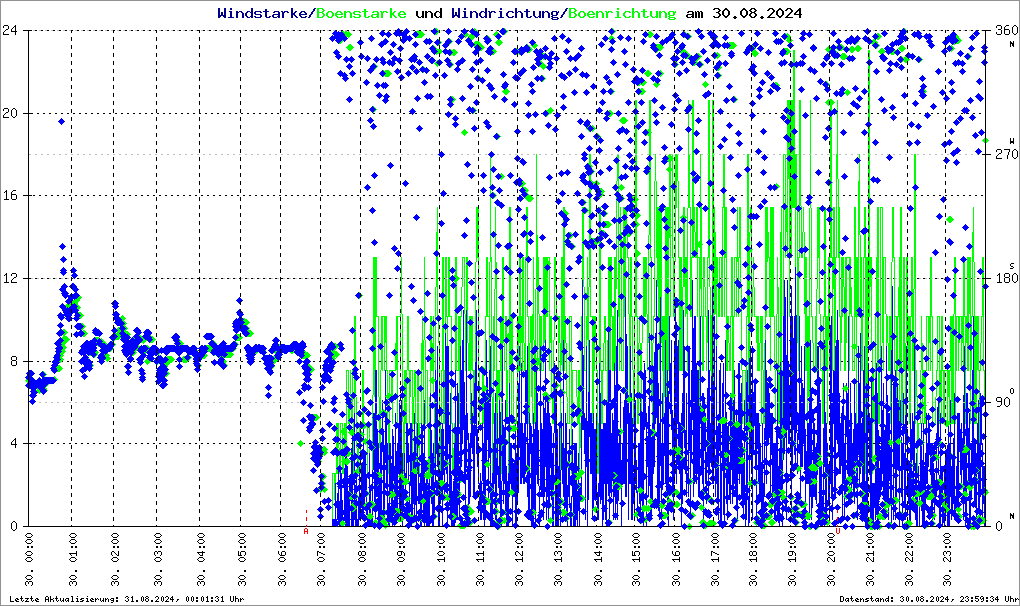Click the '360' label on the right axis

1000,31
